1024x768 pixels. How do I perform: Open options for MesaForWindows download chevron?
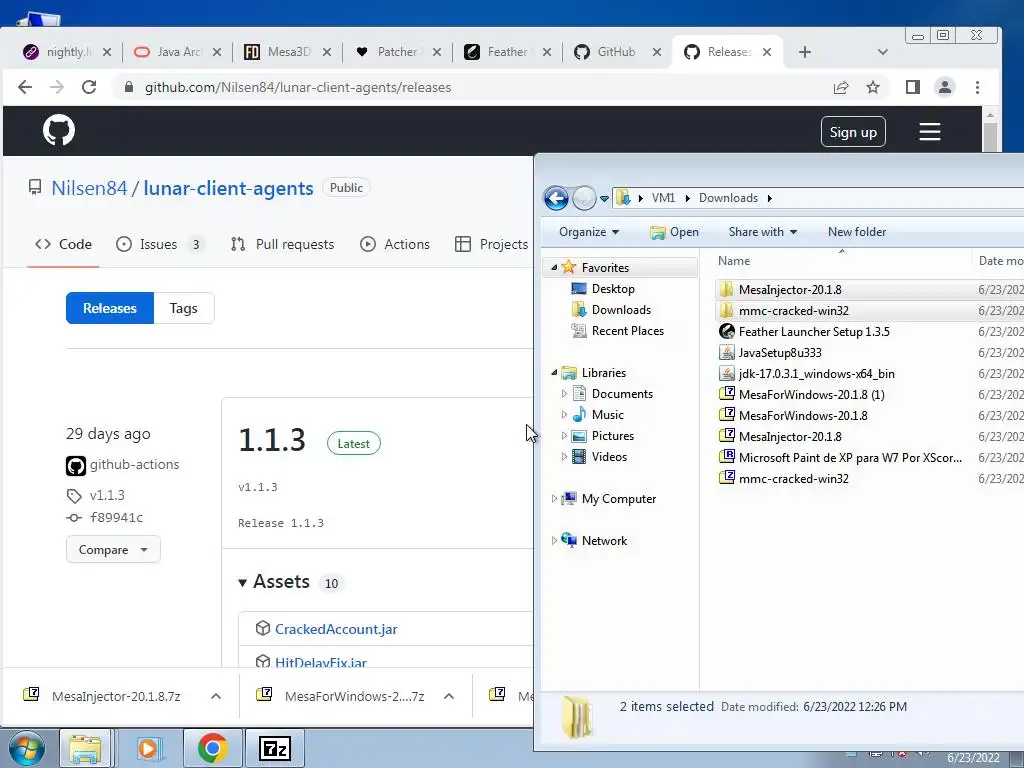[x=449, y=696]
